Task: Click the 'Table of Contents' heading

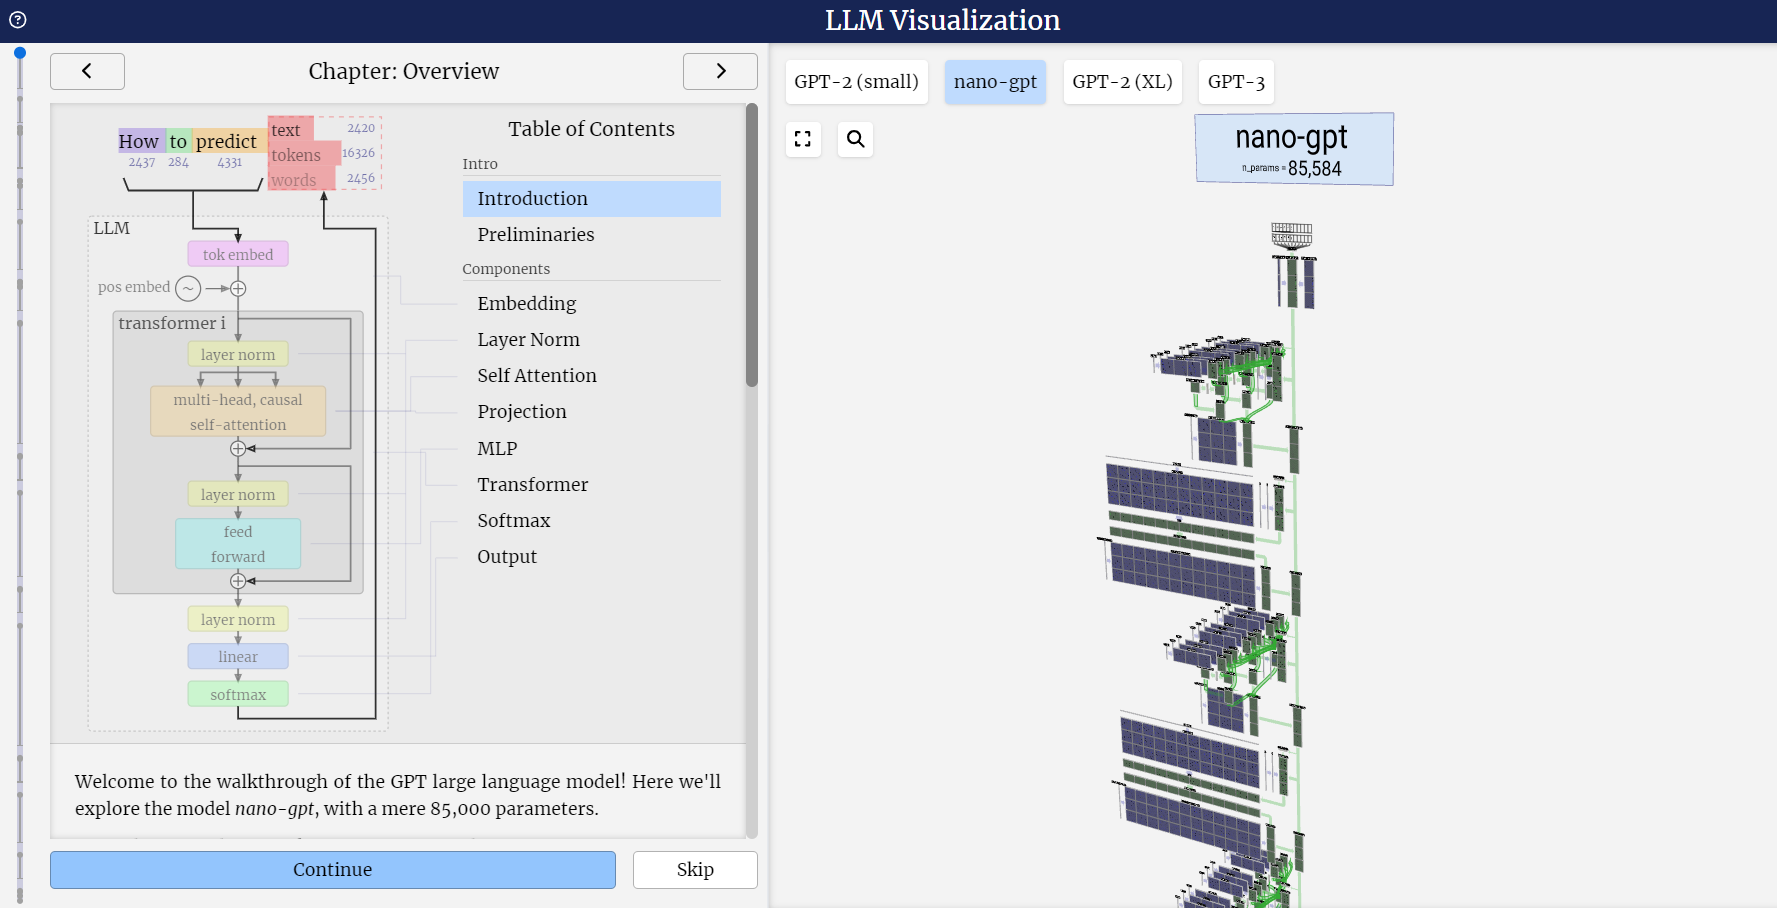Action: tap(592, 129)
